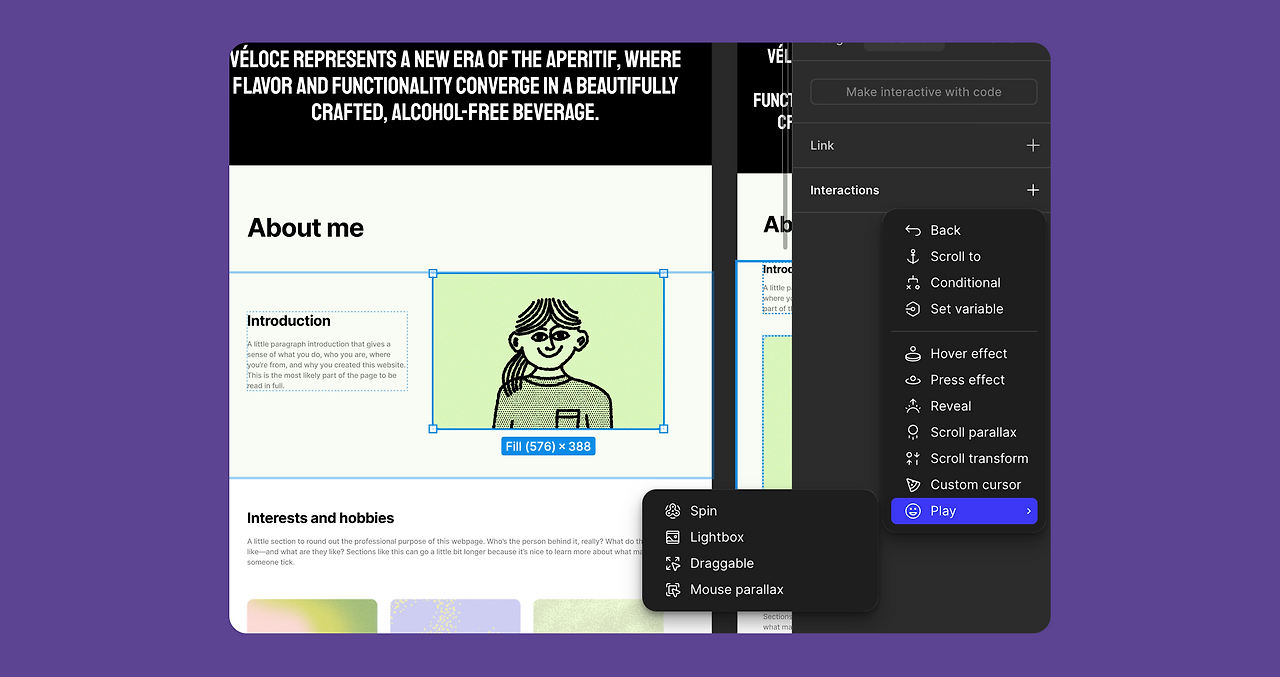This screenshot has height=677, width=1280.
Task: Click the bottom-right selection handle of image
Action: click(664, 429)
